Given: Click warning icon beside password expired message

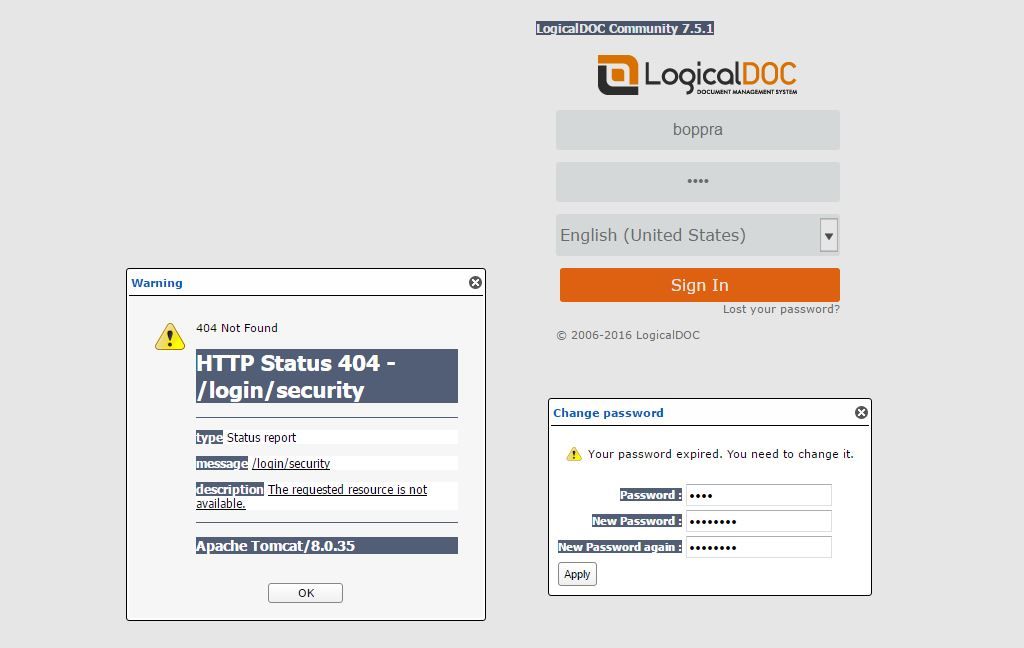Looking at the screenshot, I should point(573,454).
